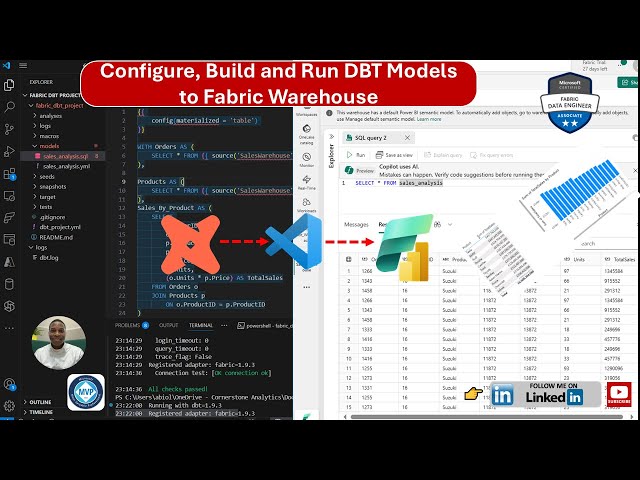The image size is (640, 480).
Task: Run the SQL query
Action: 356,155
